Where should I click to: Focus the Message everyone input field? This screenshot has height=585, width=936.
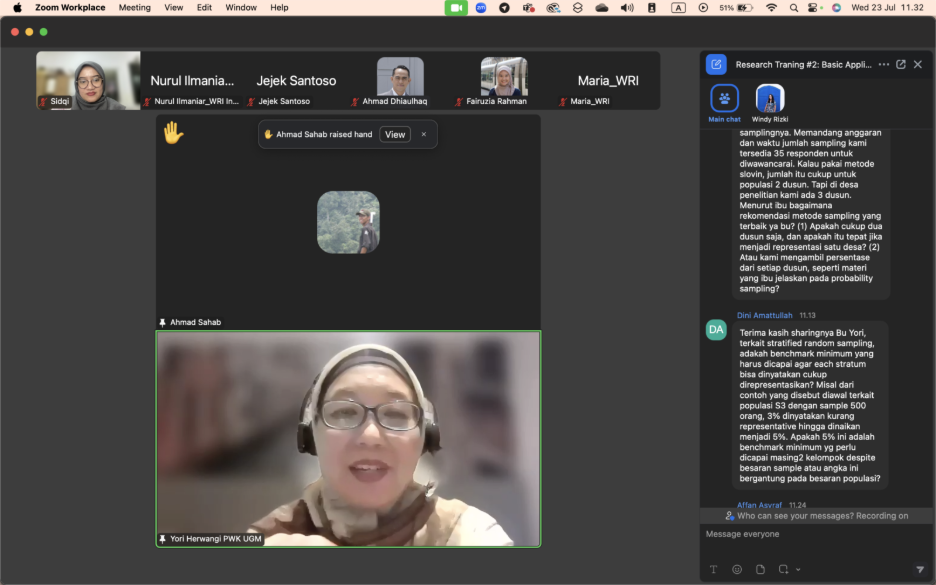pyautogui.click(x=817, y=534)
